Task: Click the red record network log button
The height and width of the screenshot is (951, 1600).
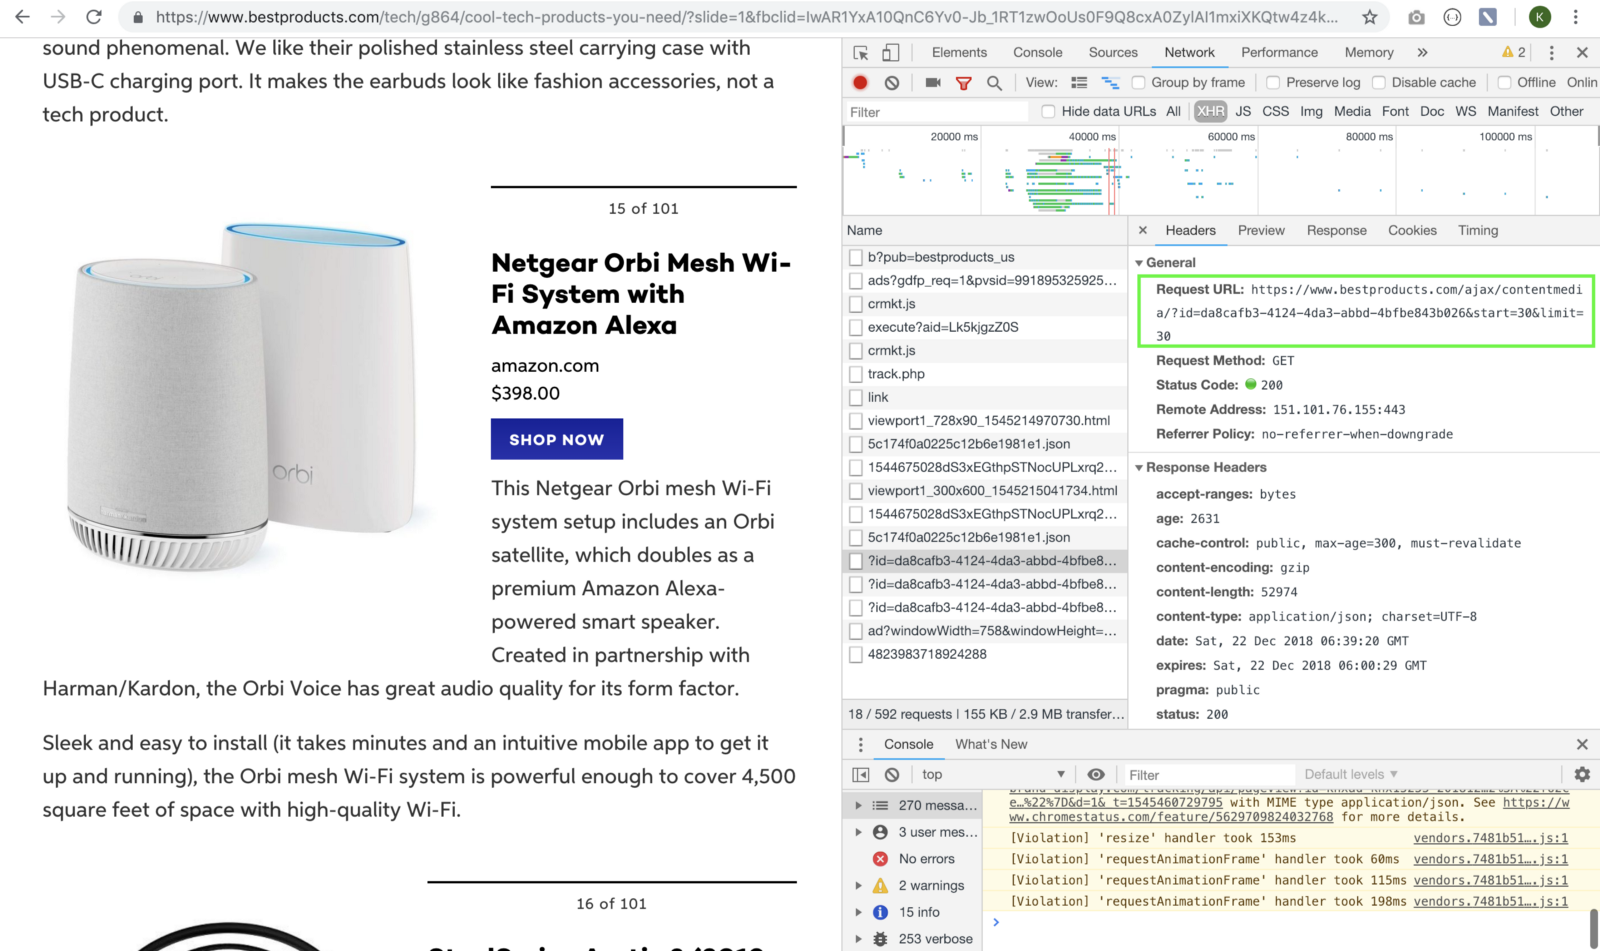Action: coord(860,83)
